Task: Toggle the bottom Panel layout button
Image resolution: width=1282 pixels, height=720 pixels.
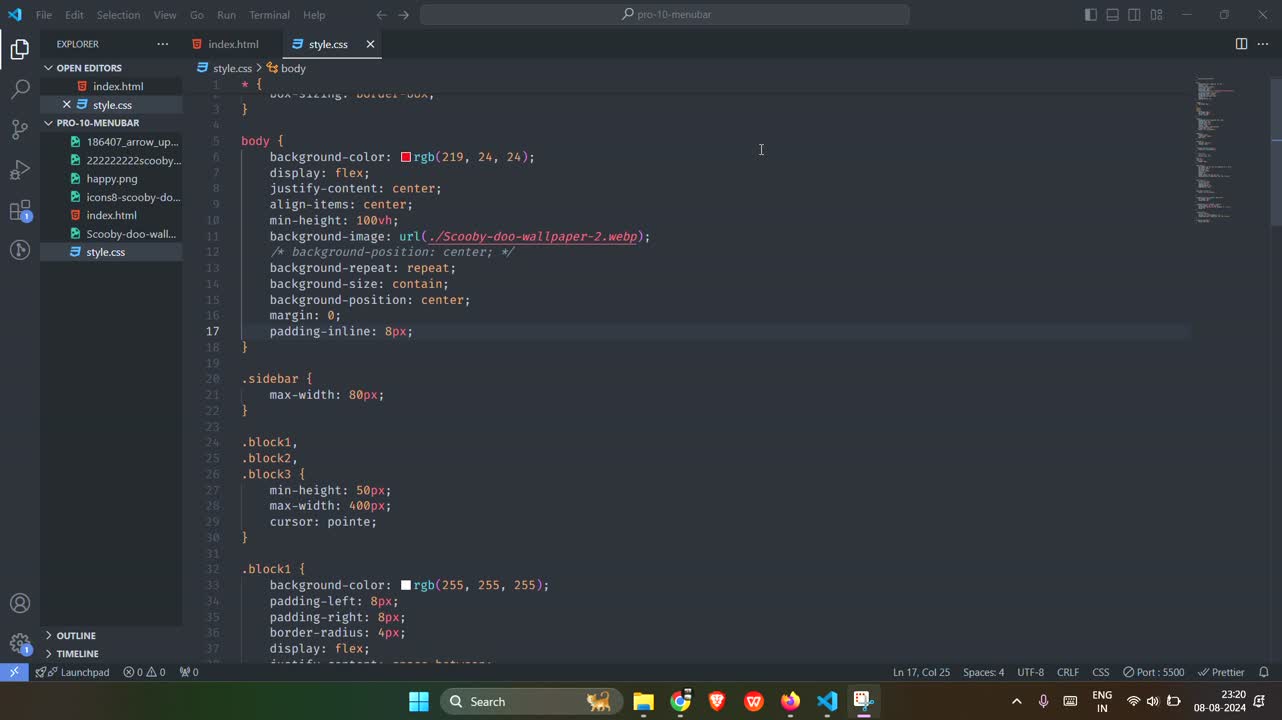Action: tap(1112, 15)
